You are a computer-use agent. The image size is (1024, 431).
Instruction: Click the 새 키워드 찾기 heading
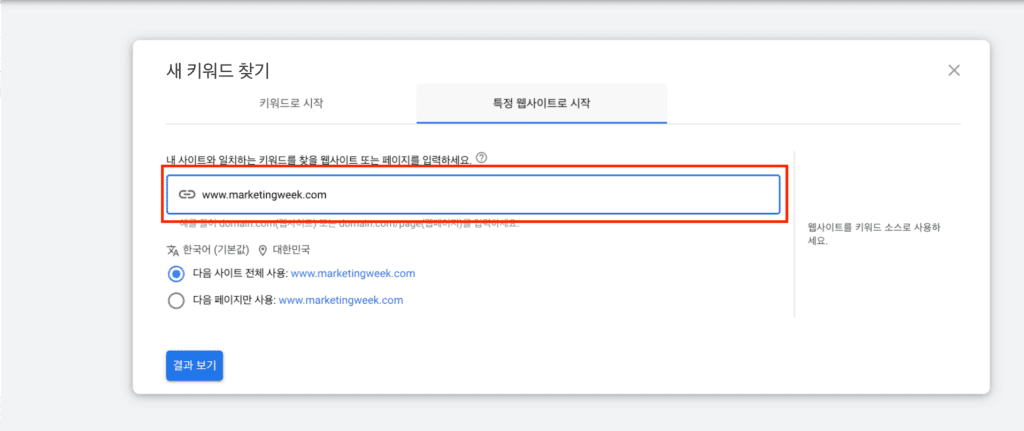click(x=218, y=71)
